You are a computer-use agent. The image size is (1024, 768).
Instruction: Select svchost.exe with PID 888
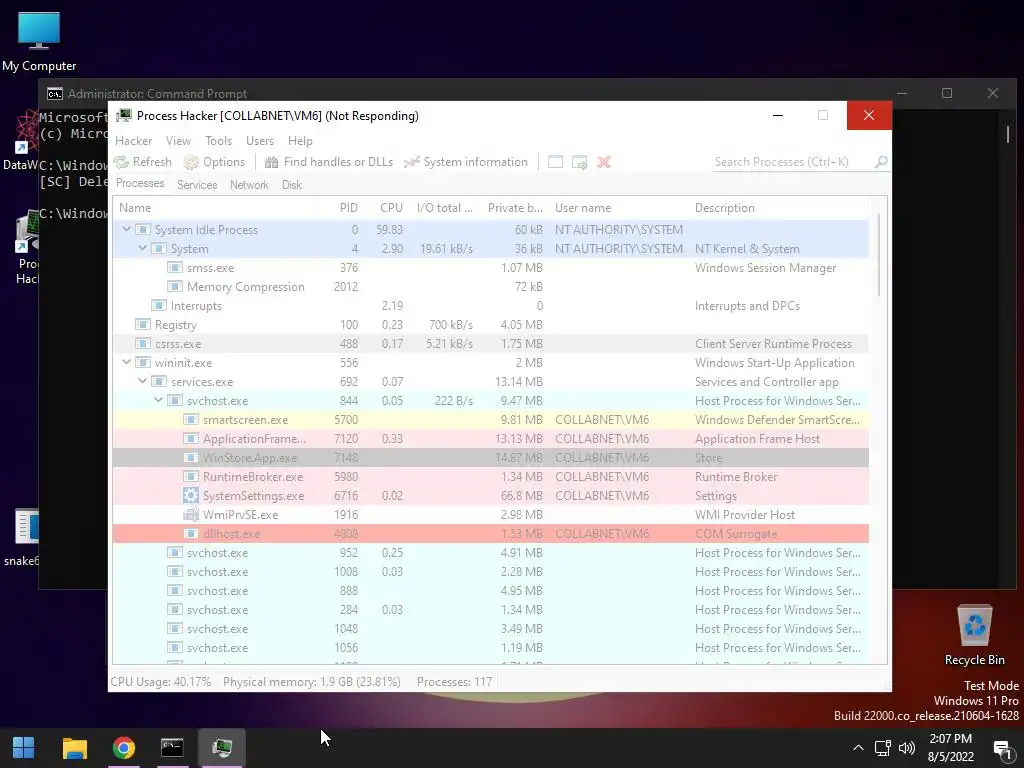(491, 590)
